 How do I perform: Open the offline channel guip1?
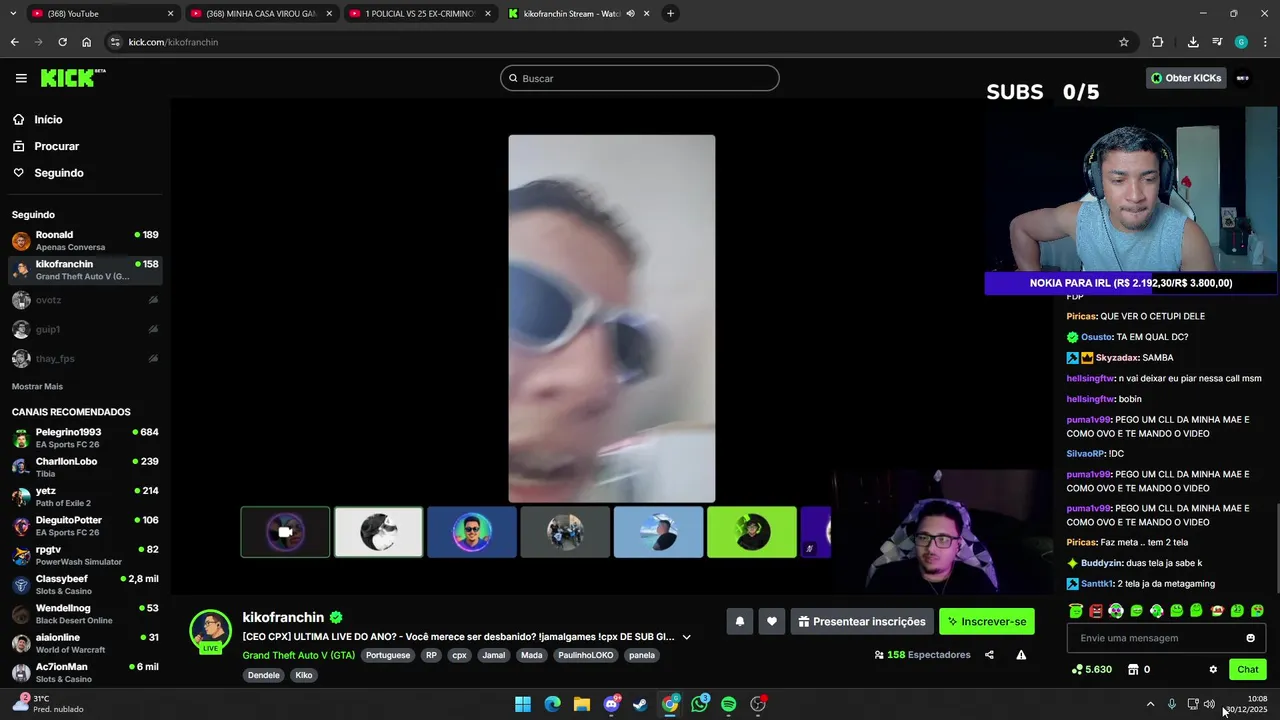pos(85,329)
